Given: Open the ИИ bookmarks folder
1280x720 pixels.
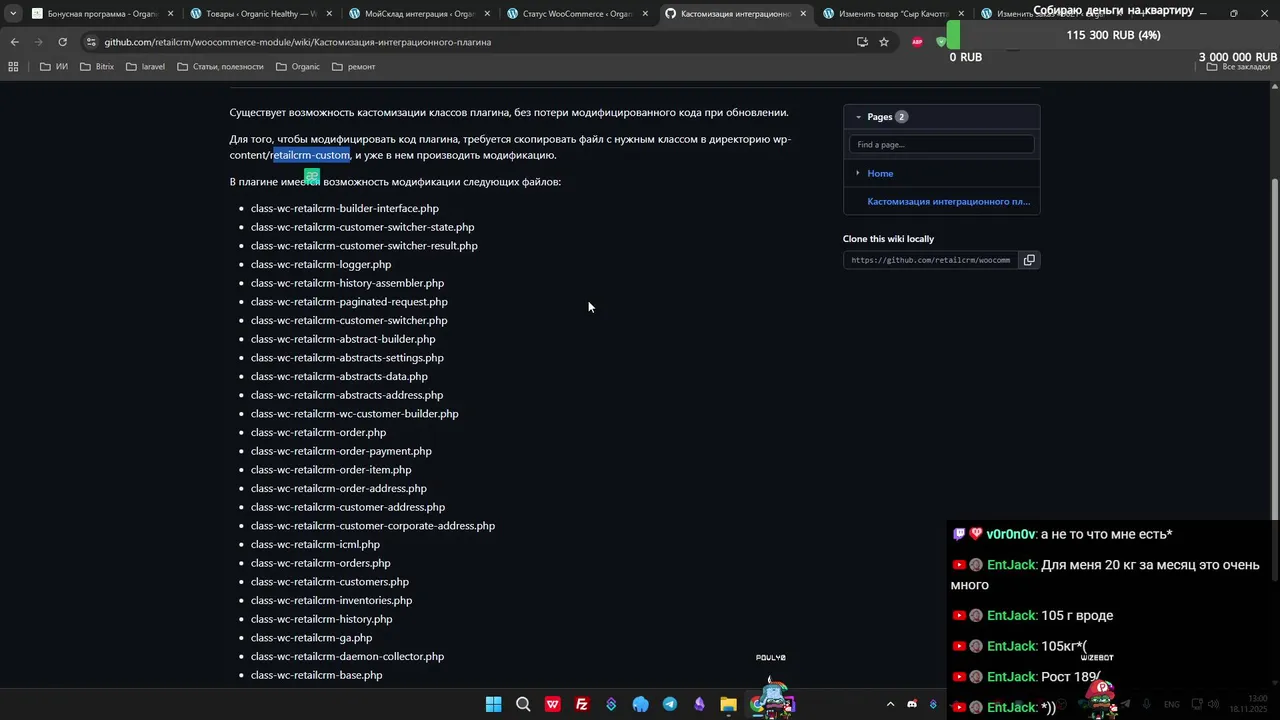Looking at the screenshot, I should click(x=54, y=67).
